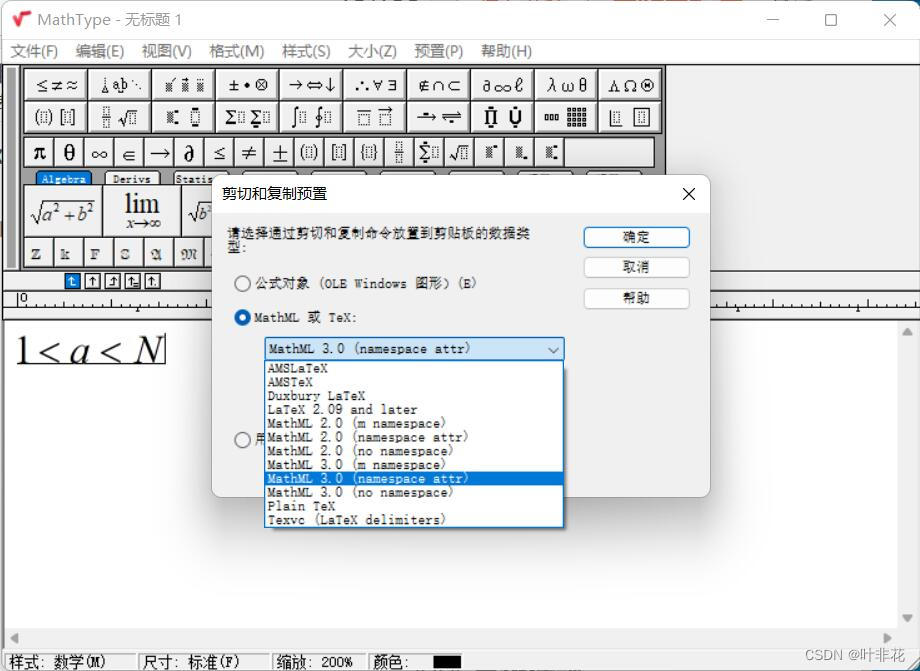Open the integral templates palette (∫ ∮)
Image resolution: width=920 pixels, height=671 pixels.
pos(312,117)
